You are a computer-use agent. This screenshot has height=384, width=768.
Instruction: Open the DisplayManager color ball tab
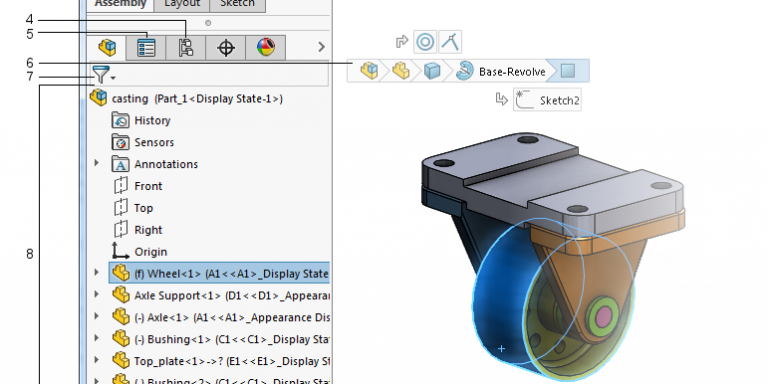pyautogui.click(x=265, y=48)
